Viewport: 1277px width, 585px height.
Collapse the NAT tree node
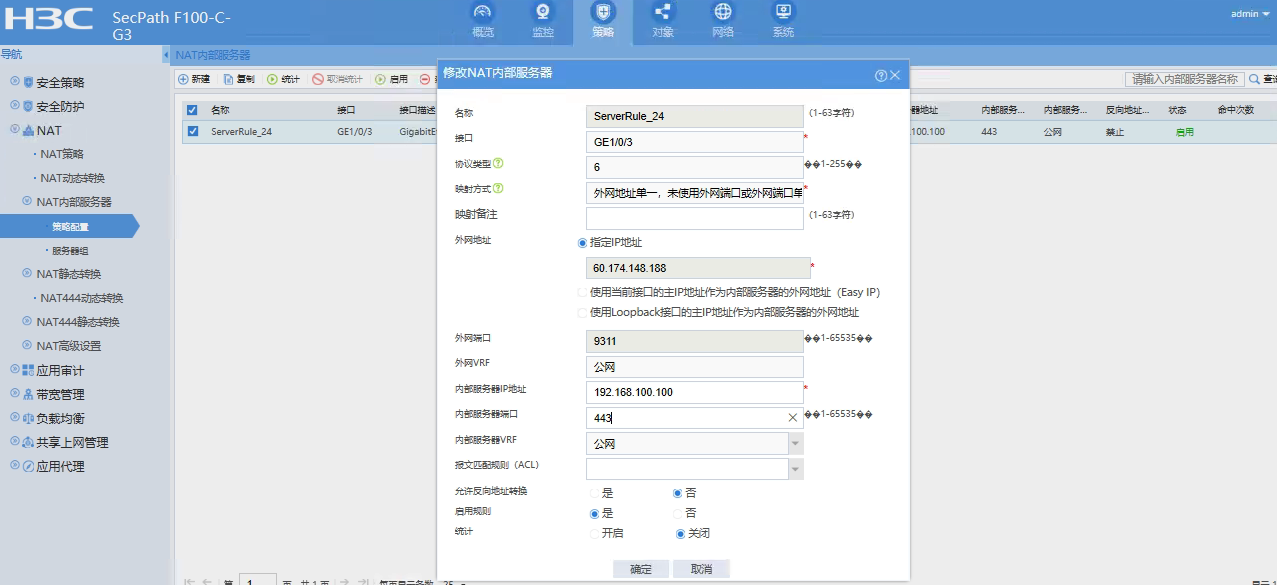[15, 130]
